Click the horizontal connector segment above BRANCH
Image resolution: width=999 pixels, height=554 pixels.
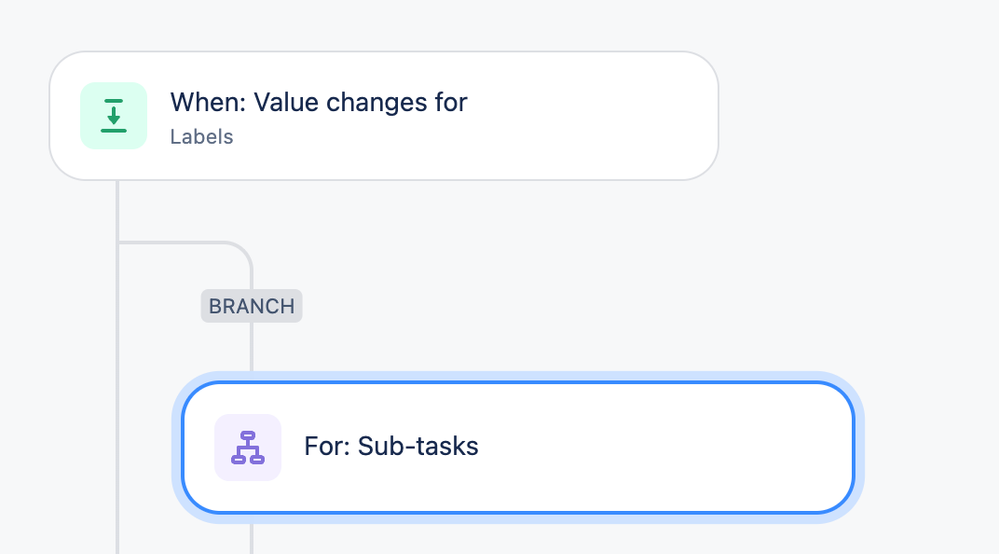pyautogui.click(x=180, y=242)
